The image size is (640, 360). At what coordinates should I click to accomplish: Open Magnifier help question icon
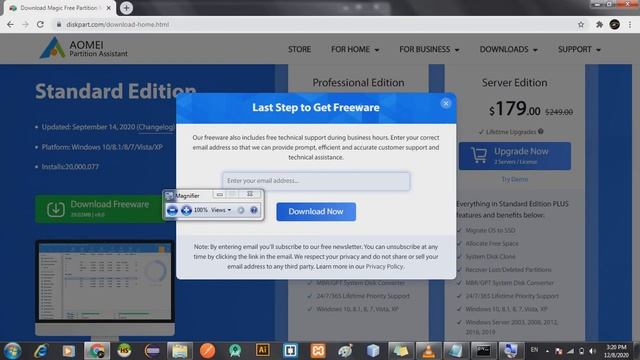[253, 210]
